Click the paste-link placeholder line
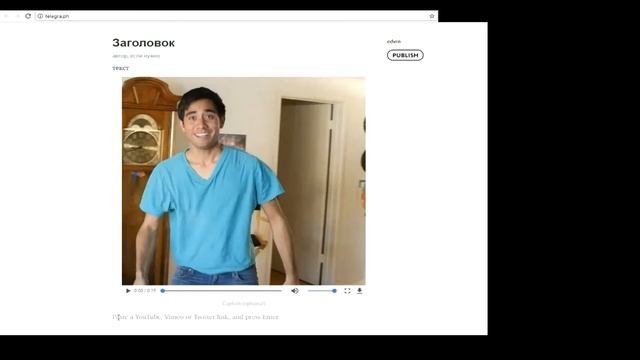Viewport: 640px width, 360px height. (x=196, y=317)
